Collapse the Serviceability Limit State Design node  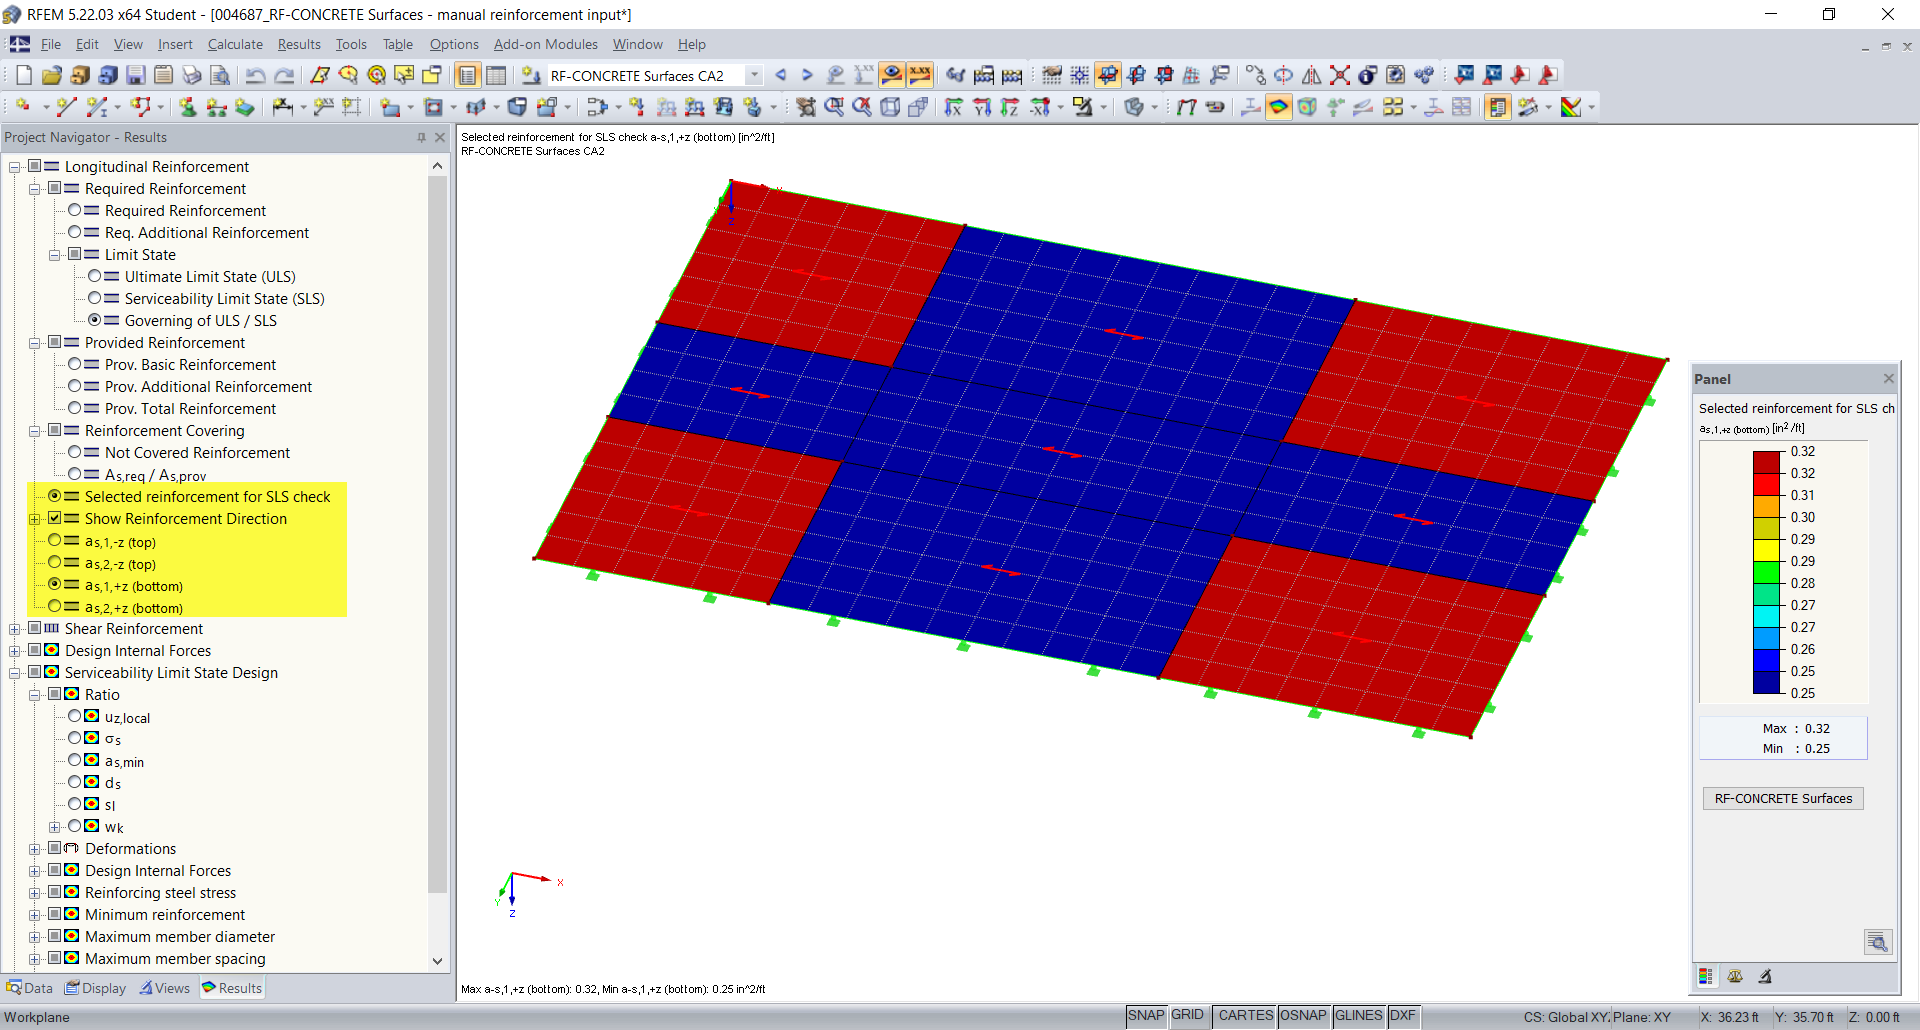(14, 672)
